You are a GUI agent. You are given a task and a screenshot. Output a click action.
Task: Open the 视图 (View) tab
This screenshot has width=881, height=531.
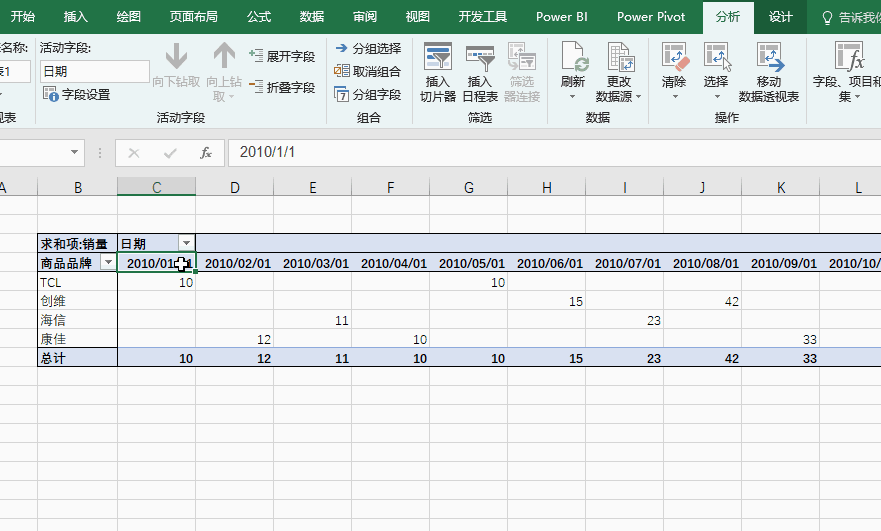pyautogui.click(x=417, y=17)
